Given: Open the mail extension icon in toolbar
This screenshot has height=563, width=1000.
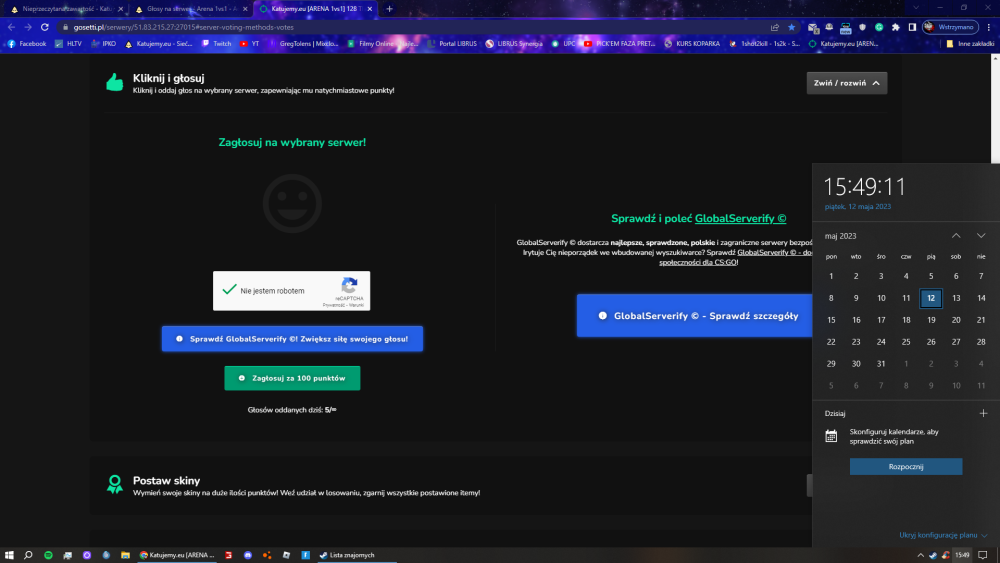Looking at the screenshot, I should click(812, 27).
